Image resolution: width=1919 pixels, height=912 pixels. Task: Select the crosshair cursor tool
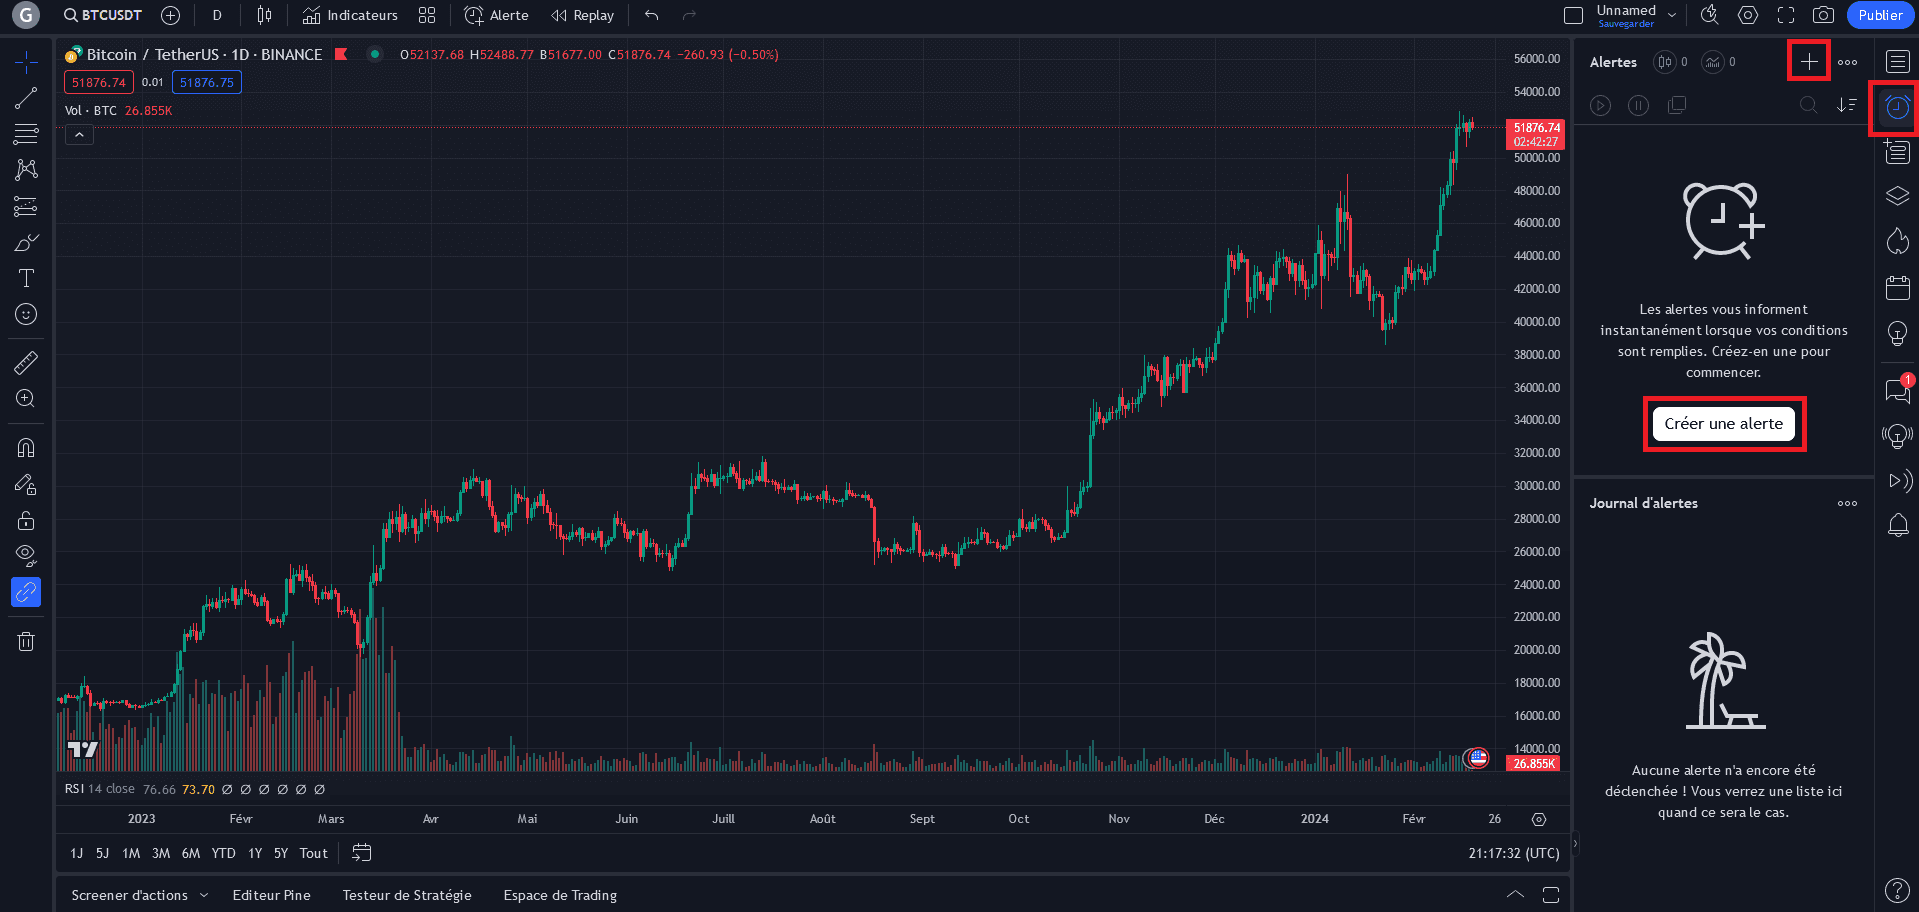[x=26, y=62]
